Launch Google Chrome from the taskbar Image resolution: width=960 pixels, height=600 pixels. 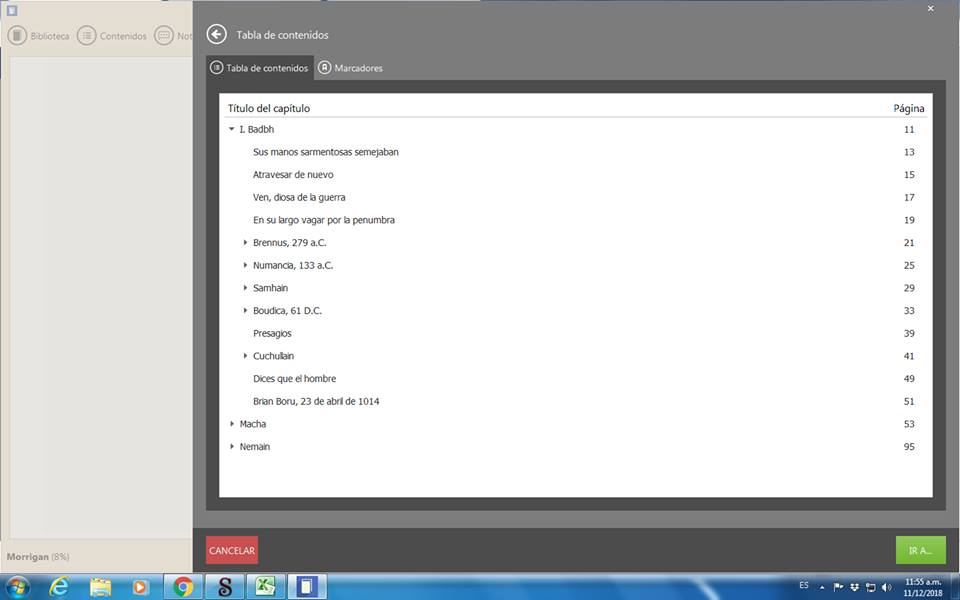click(x=183, y=587)
